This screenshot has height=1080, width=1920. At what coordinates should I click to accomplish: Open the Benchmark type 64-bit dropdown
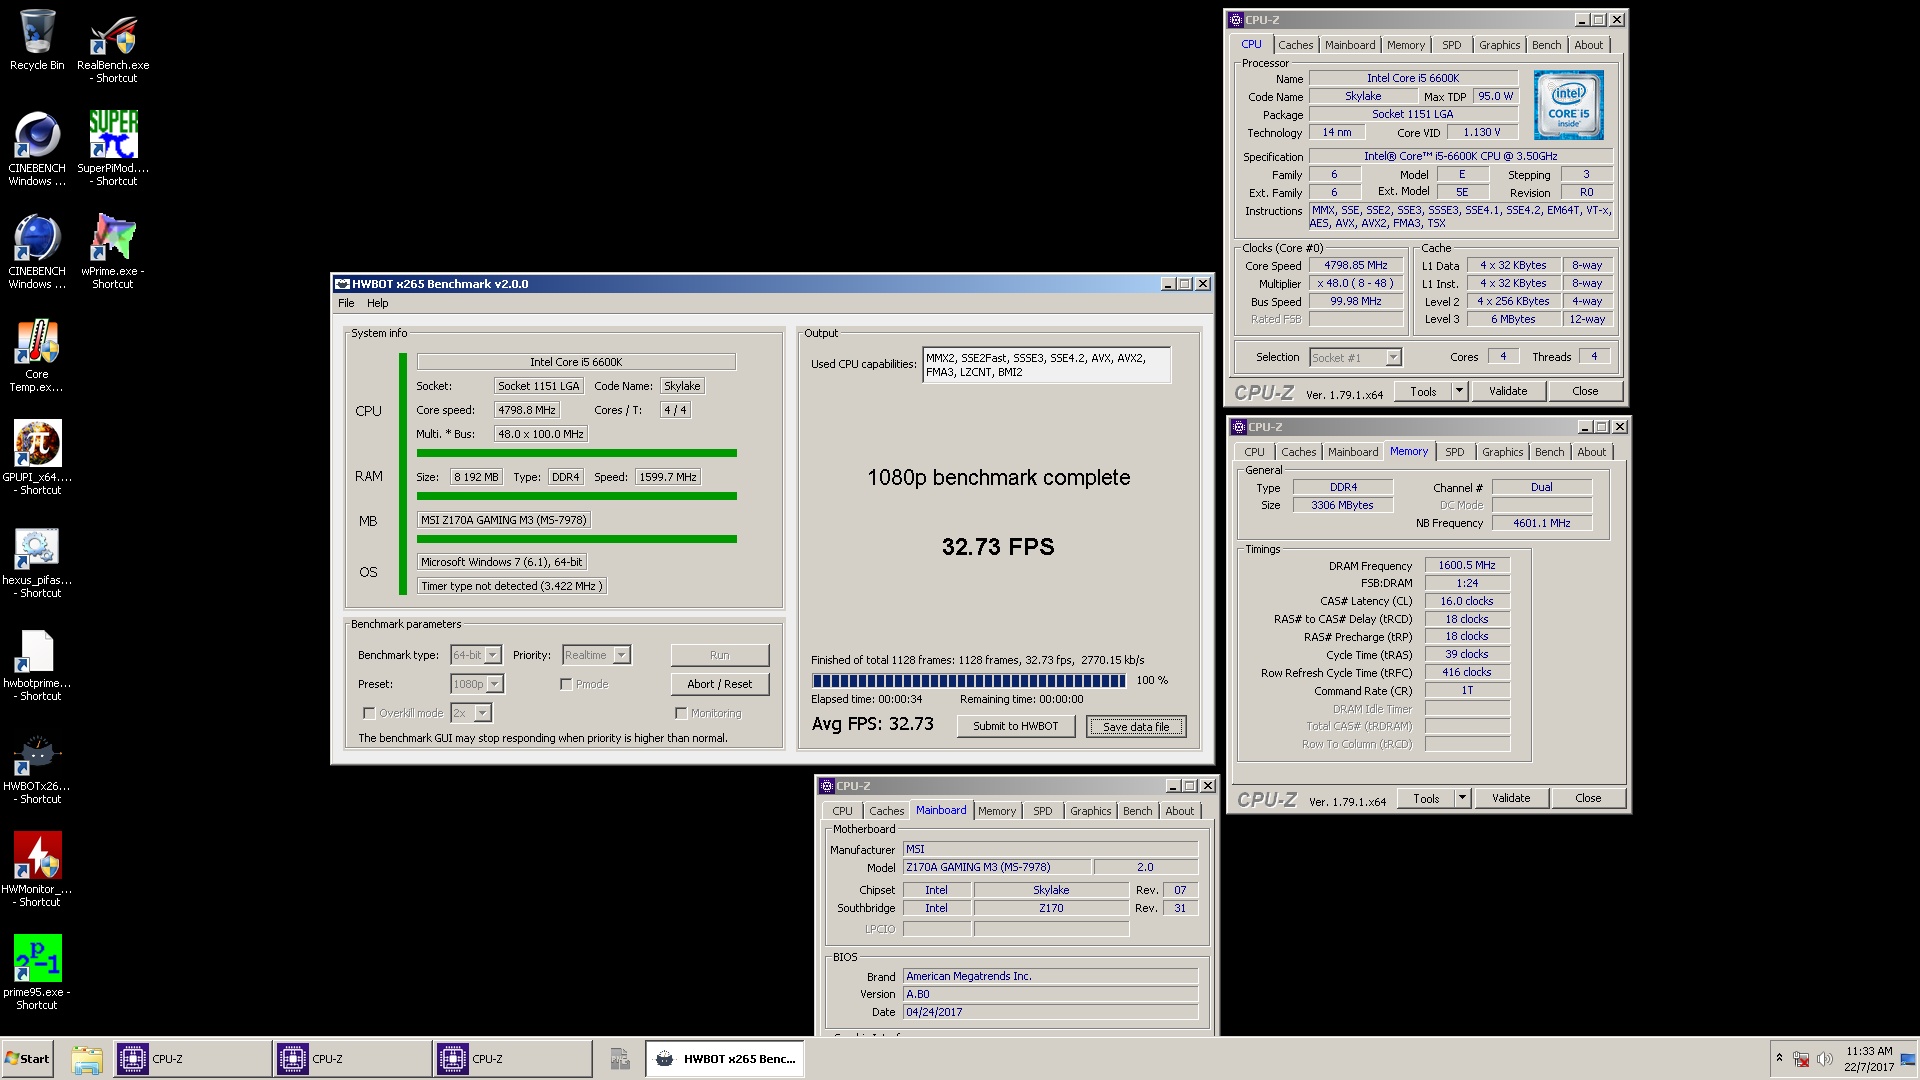493,655
